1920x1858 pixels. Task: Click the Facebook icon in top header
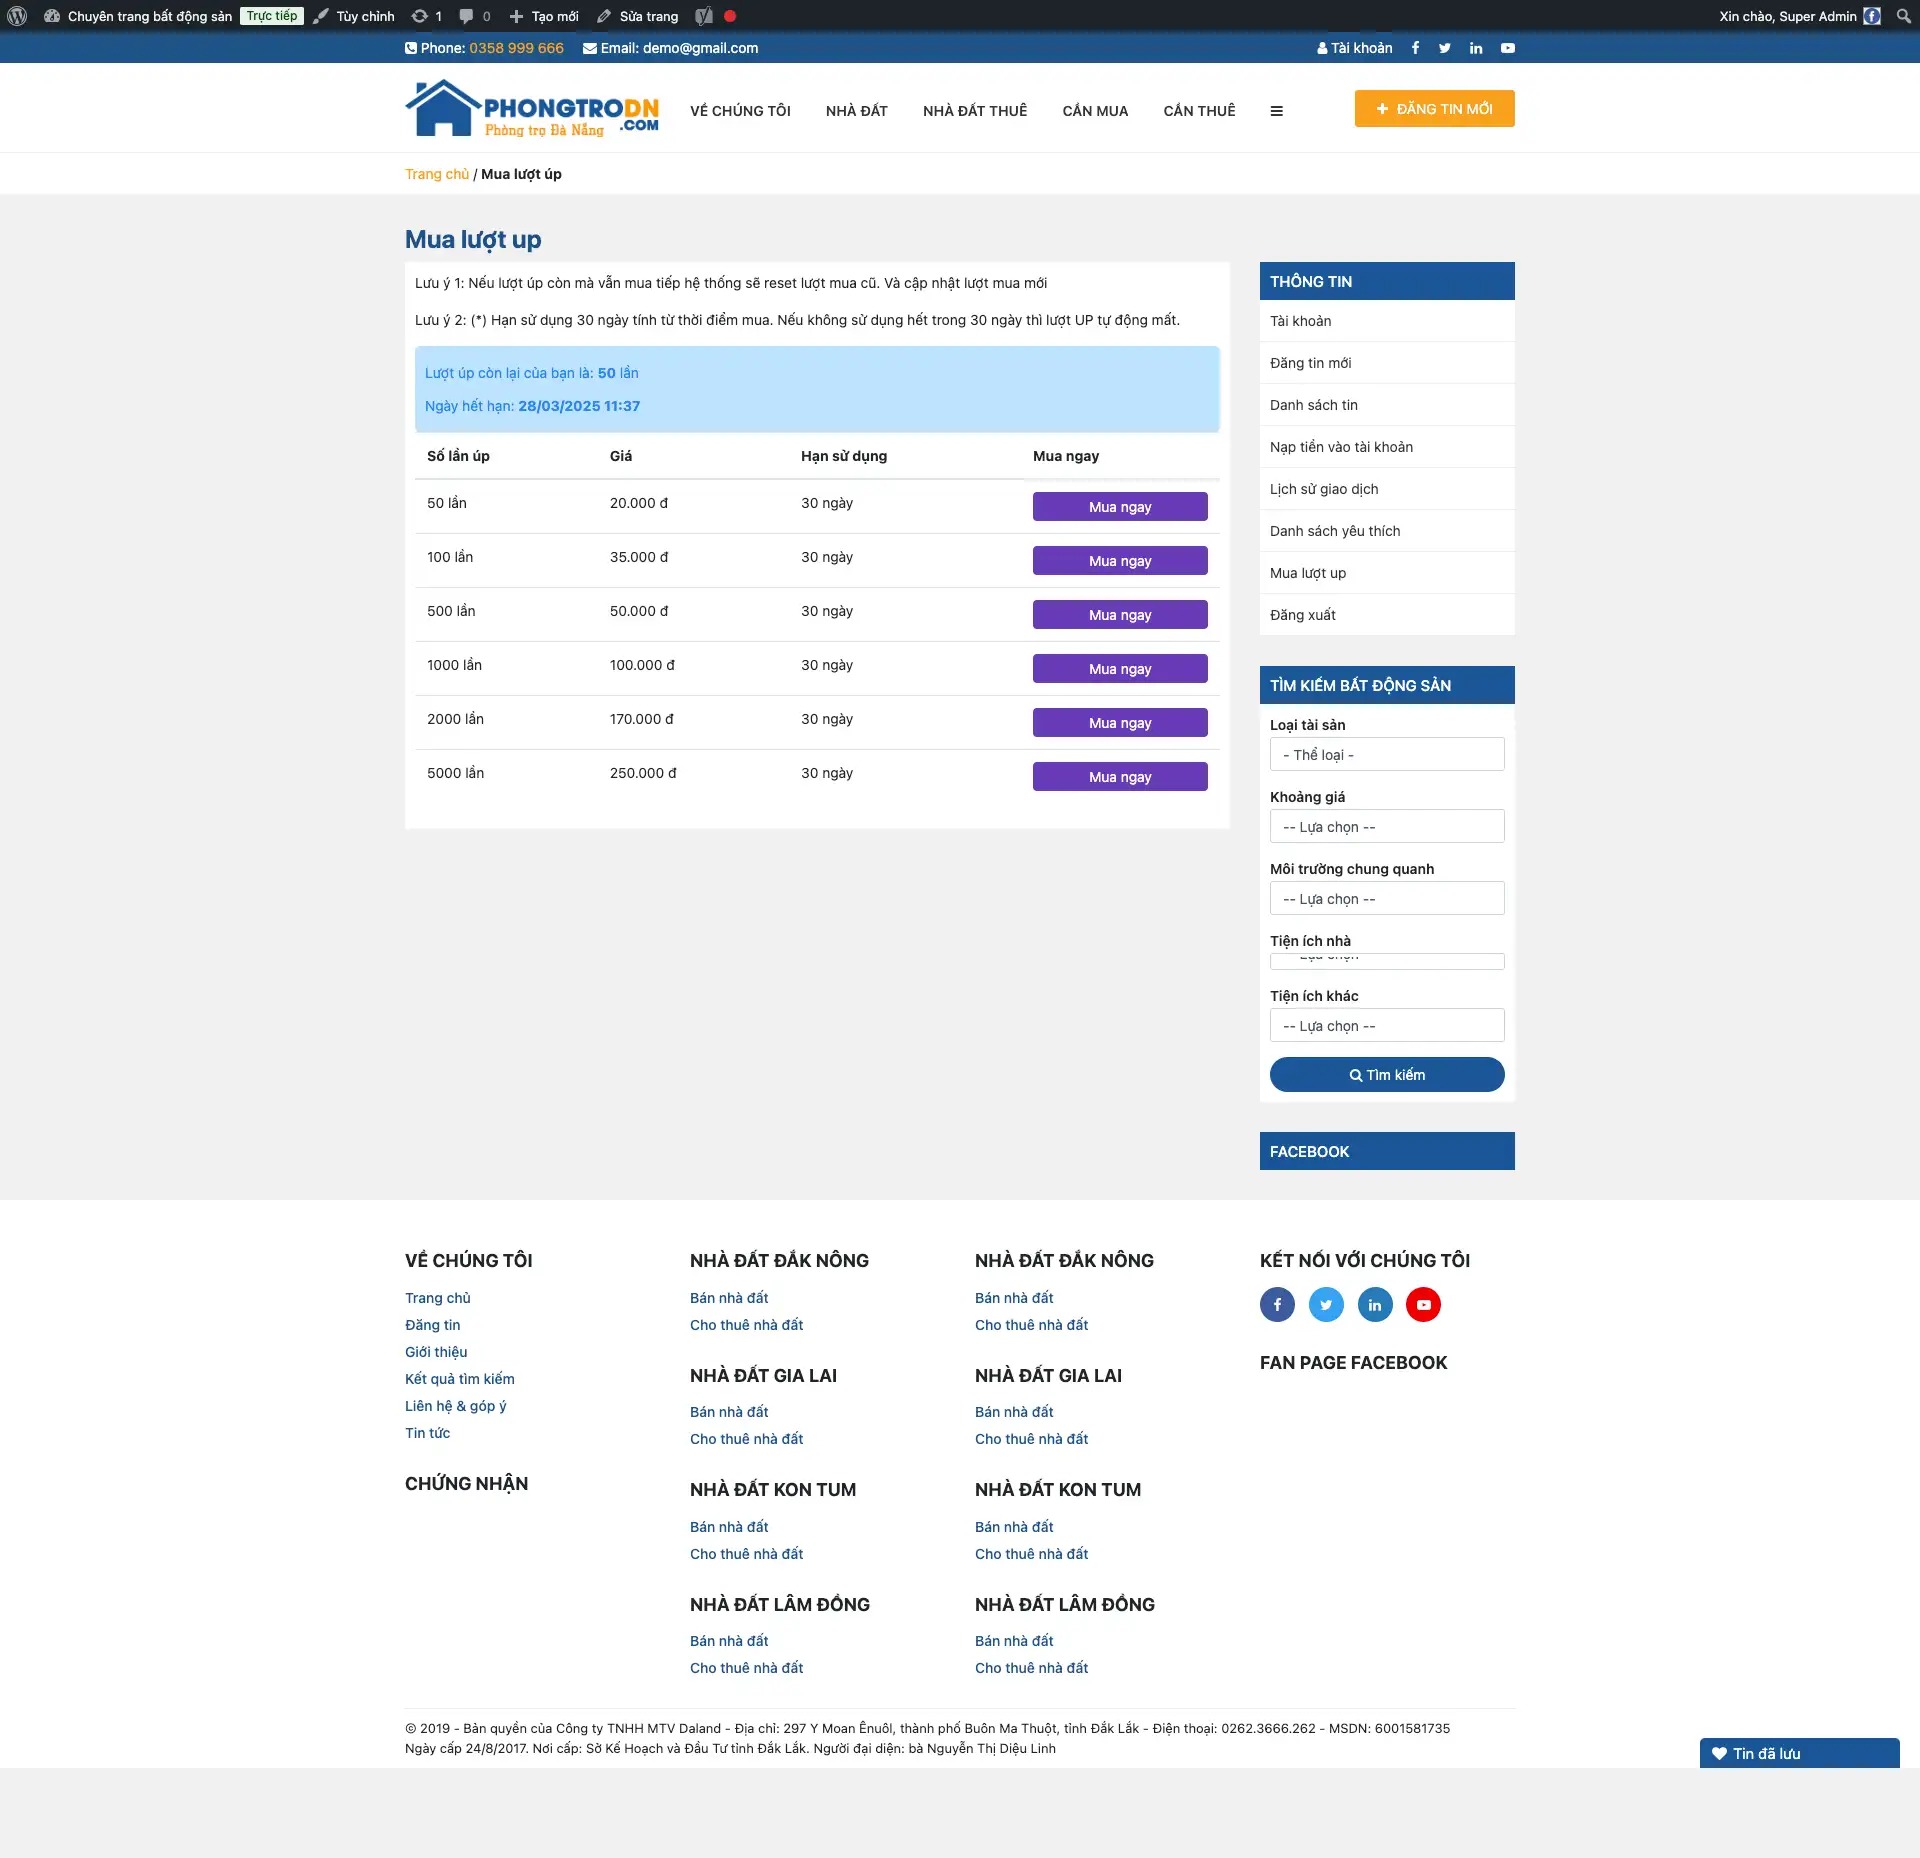pos(1415,48)
